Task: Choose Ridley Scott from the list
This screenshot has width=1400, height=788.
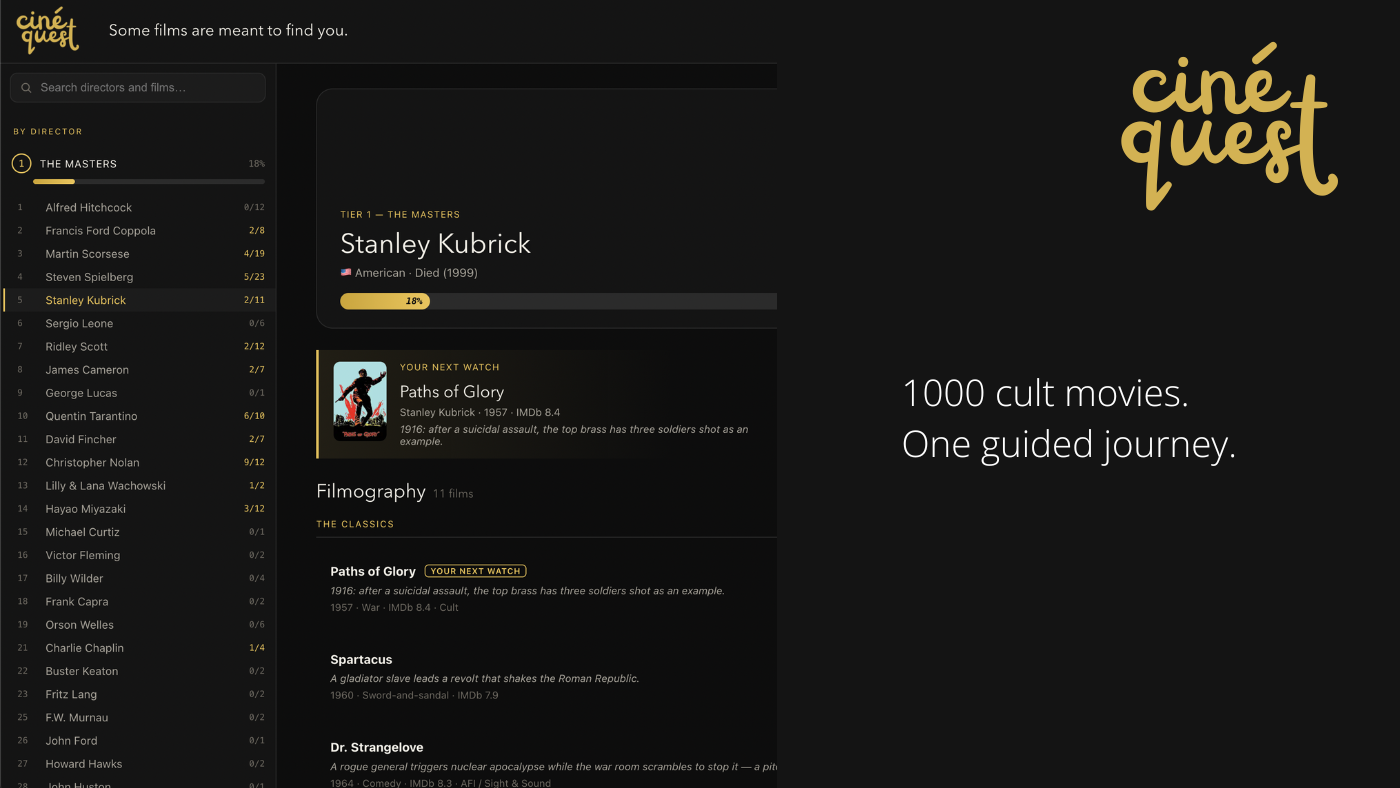Action: (138, 346)
